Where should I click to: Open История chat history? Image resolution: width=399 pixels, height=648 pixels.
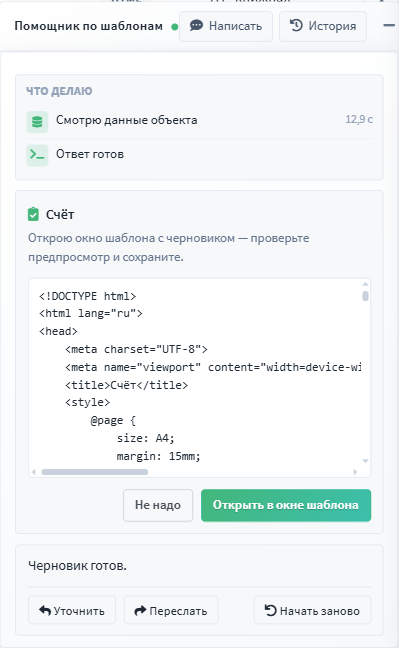323,26
